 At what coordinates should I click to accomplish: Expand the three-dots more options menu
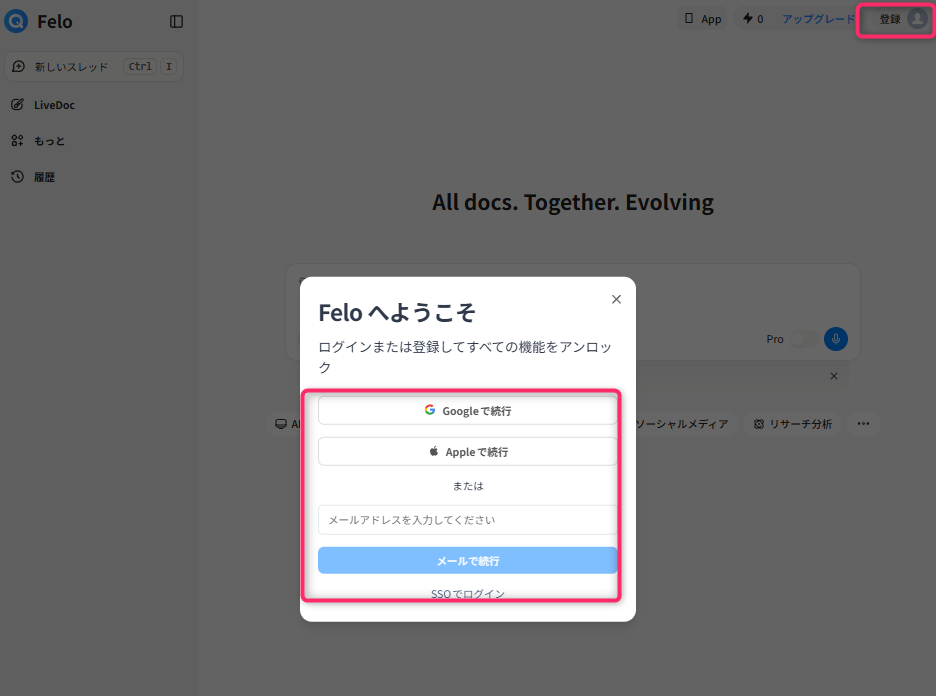[863, 424]
